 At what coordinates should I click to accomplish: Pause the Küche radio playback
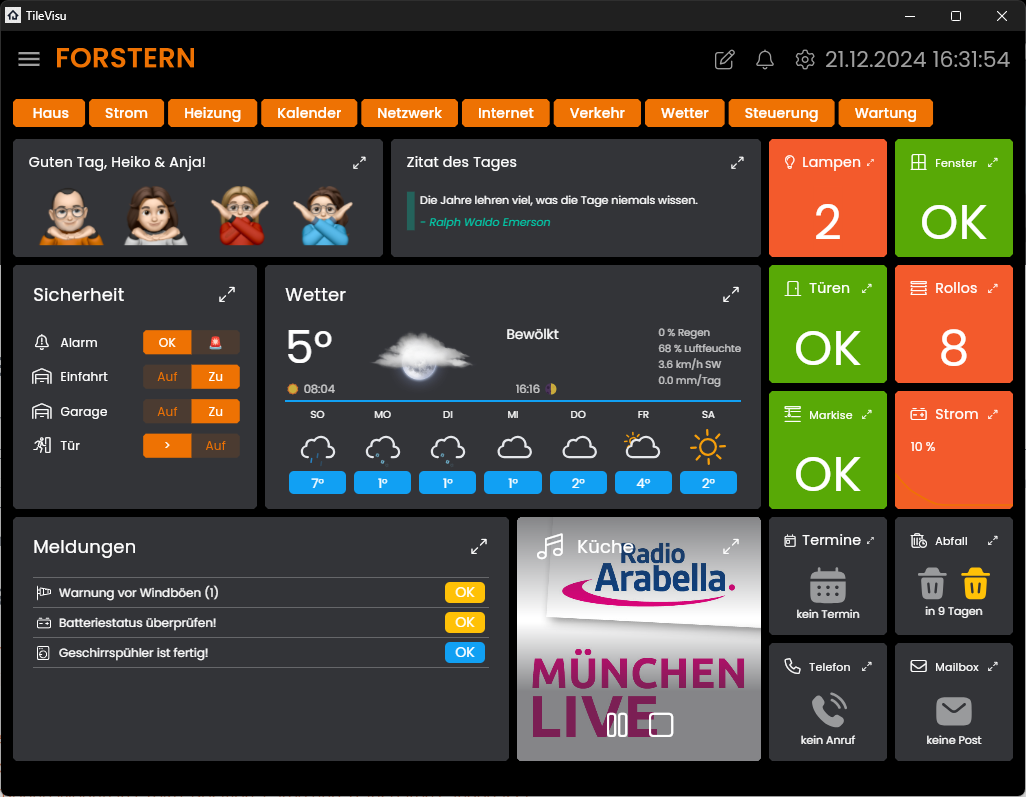coord(617,725)
